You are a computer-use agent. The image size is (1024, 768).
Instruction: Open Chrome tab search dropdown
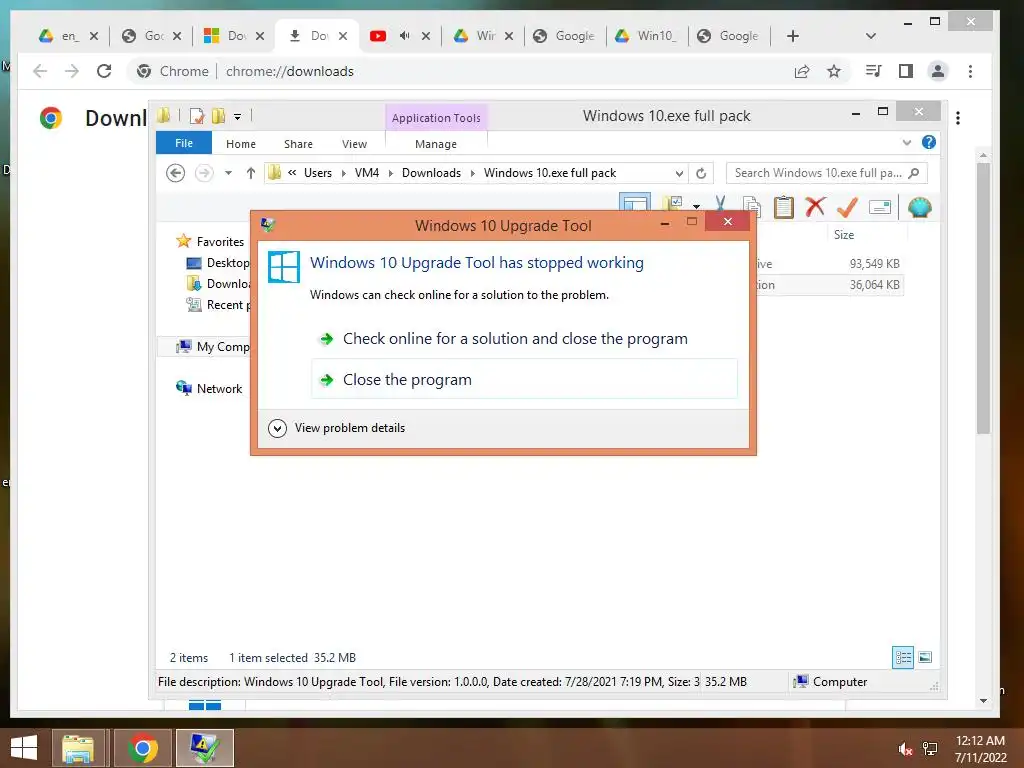click(x=871, y=36)
